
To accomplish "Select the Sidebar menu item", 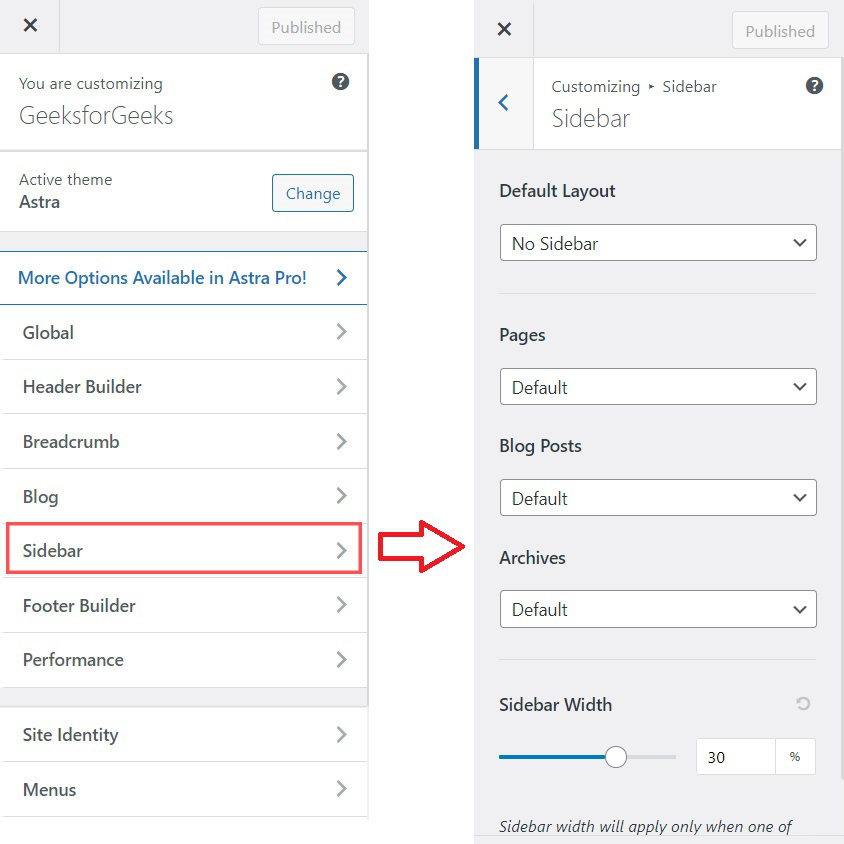I will coord(184,550).
